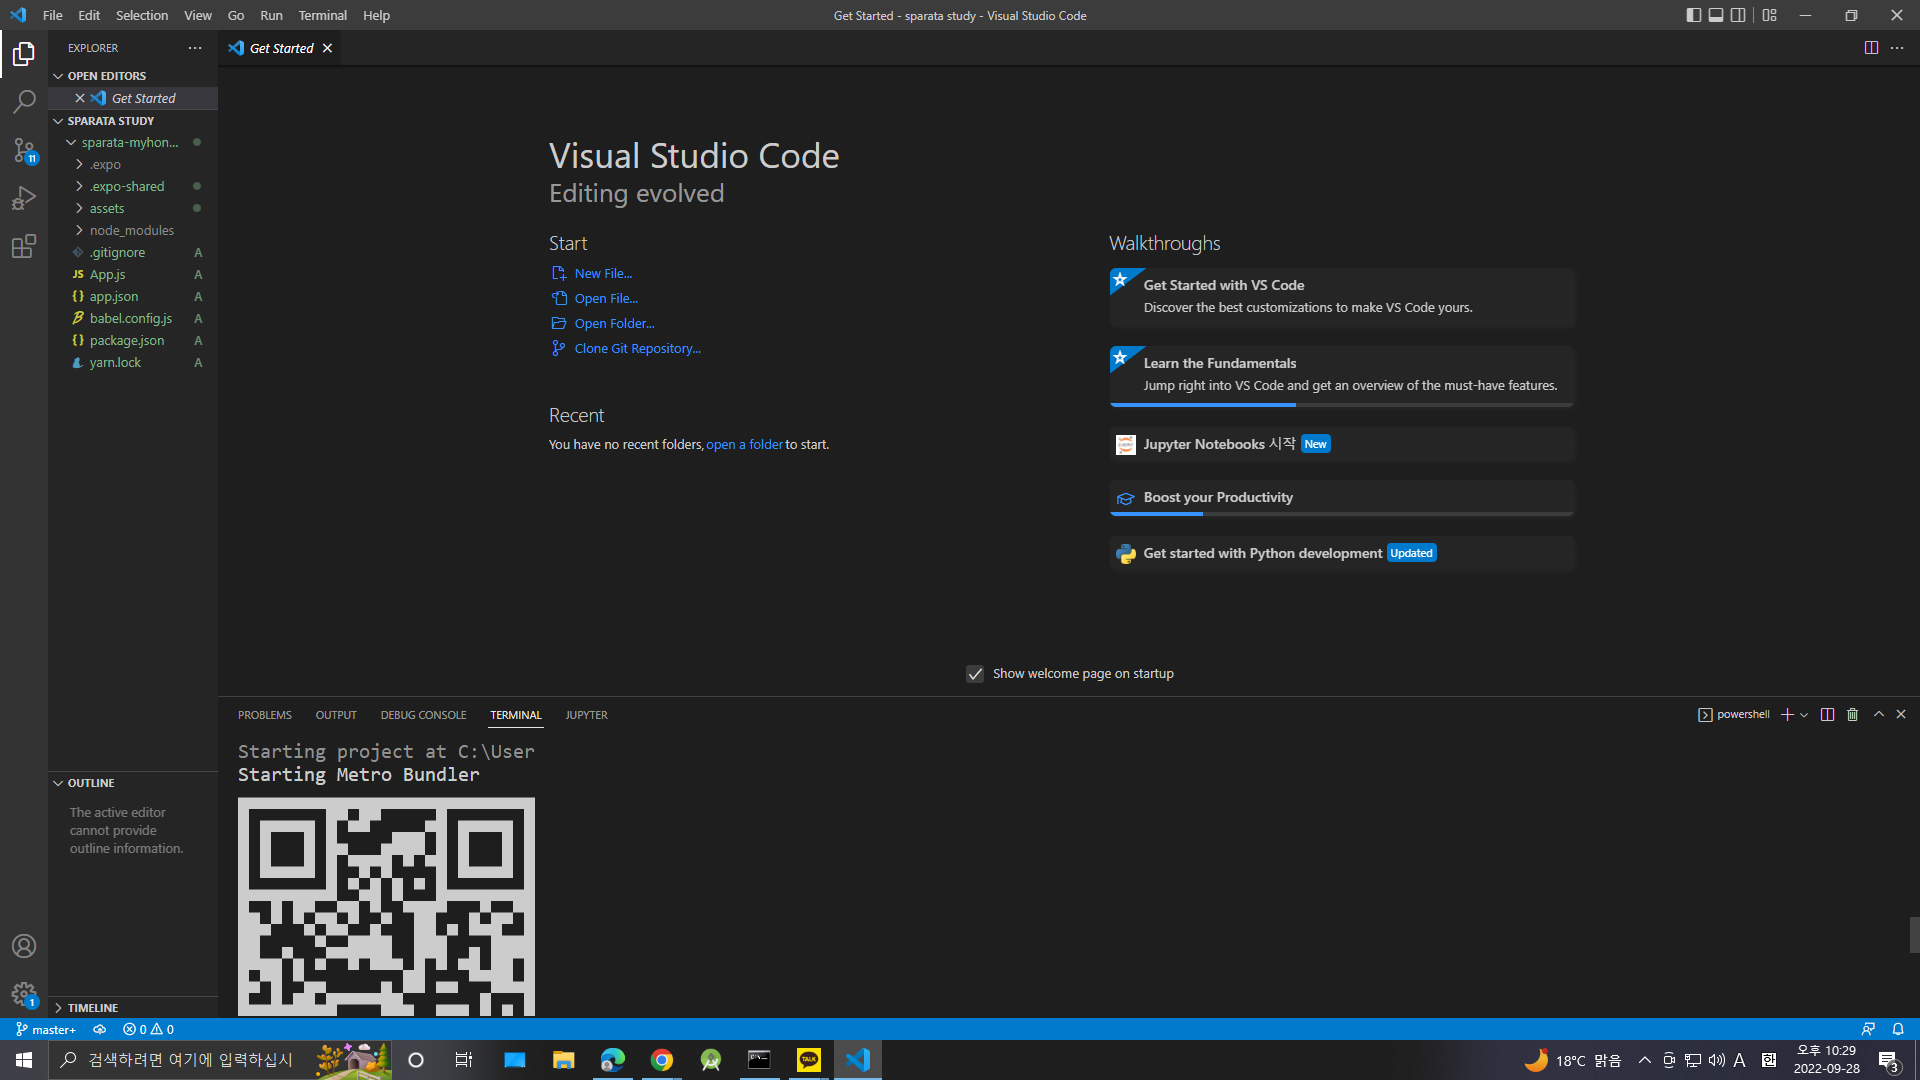Click the master+ branch indicator

coord(46,1029)
